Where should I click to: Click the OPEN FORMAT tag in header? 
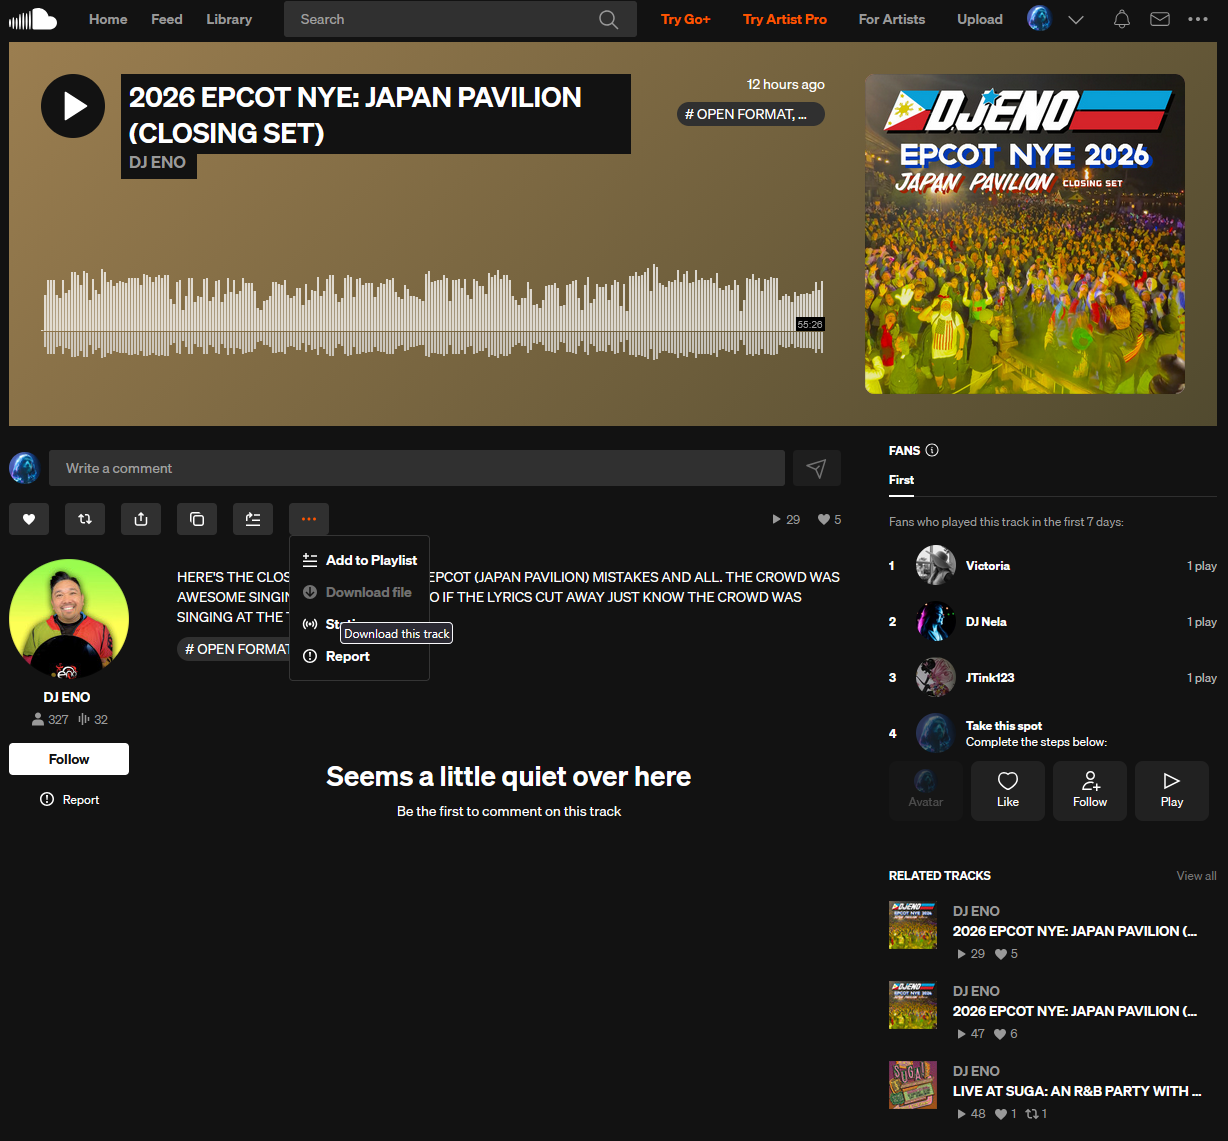[751, 114]
